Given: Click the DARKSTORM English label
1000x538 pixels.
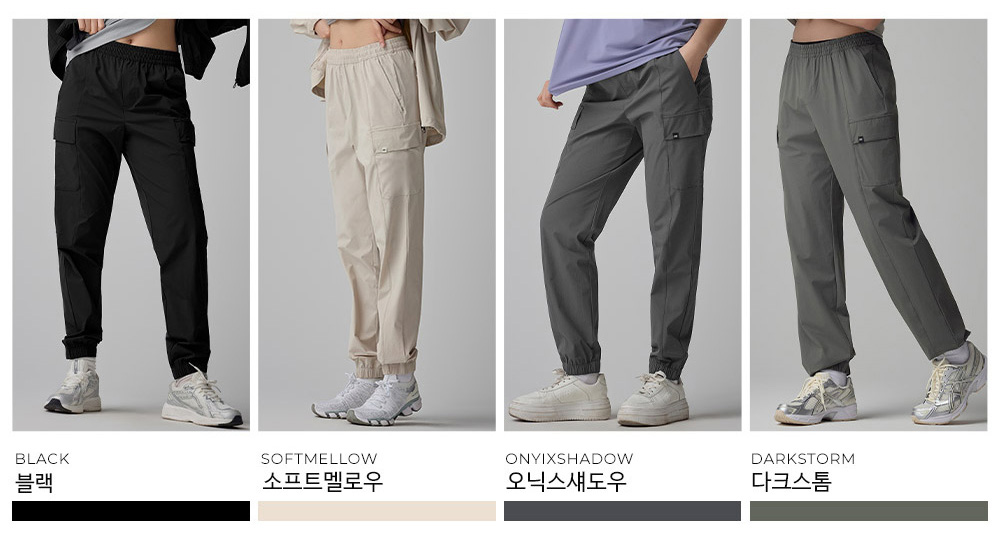Looking at the screenshot, I should (x=803, y=458).
